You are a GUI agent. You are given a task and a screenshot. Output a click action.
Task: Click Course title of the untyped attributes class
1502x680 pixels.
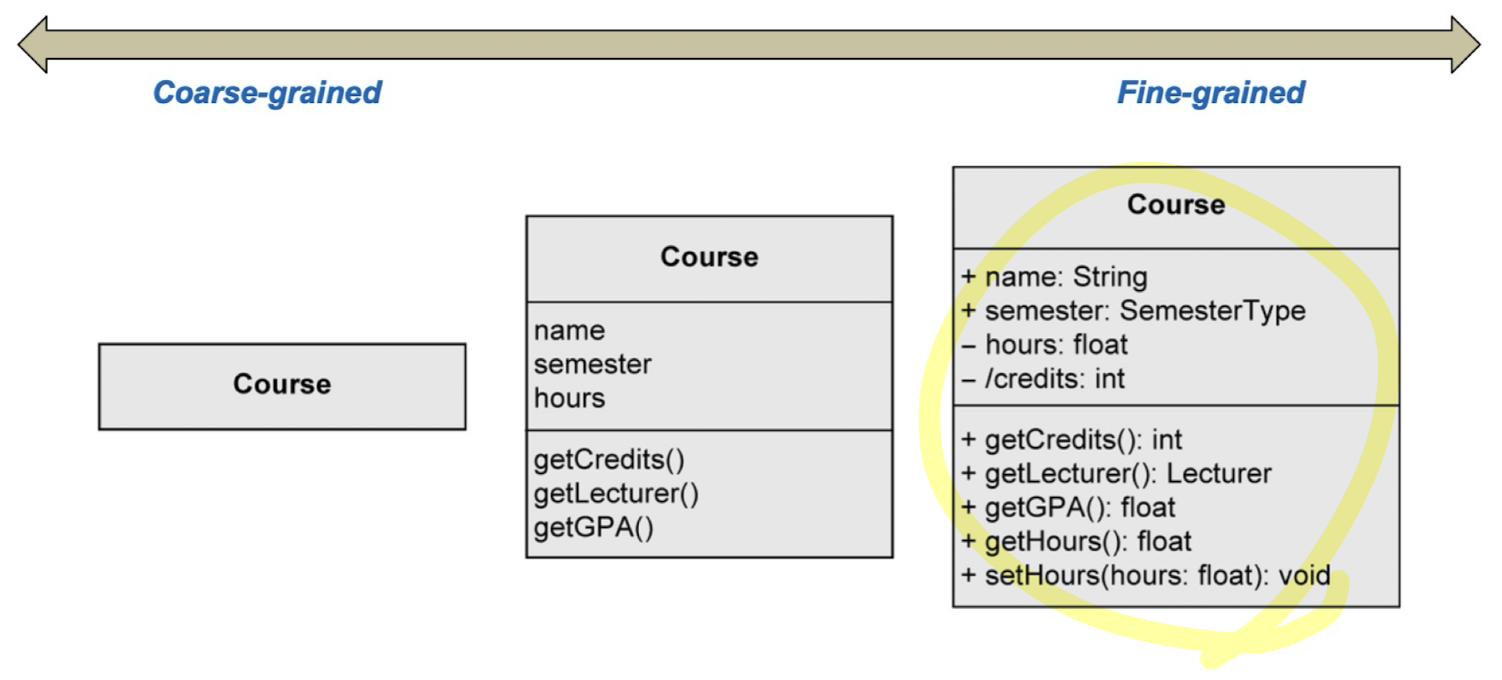click(x=709, y=257)
